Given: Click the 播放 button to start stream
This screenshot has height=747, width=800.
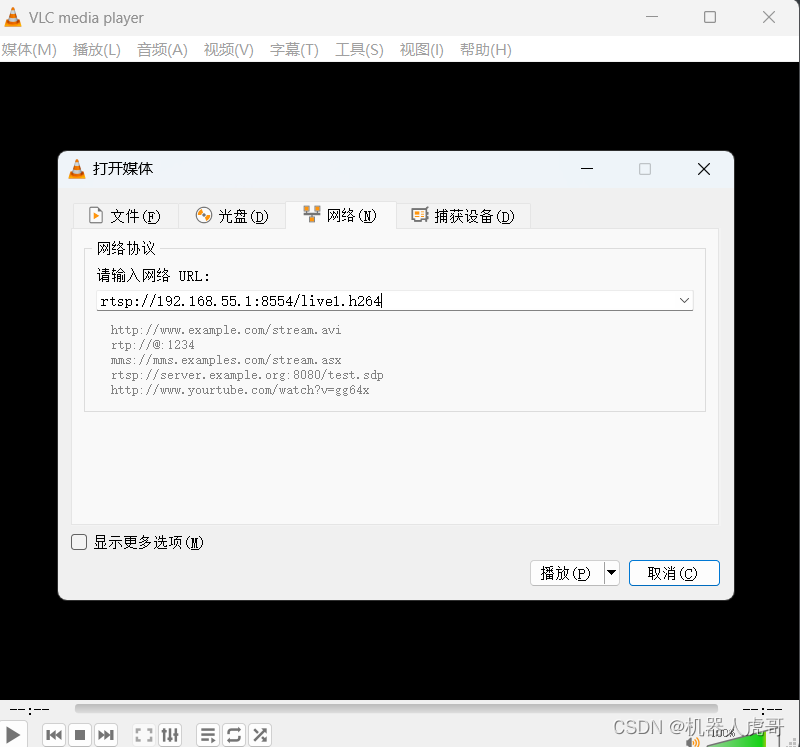Looking at the screenshot, I should click(x=567, y=573).
